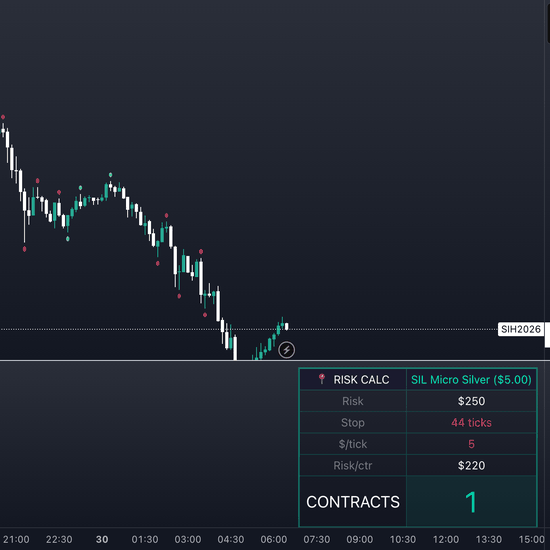Click the Risk/ctr row label
Viewport: 550px width, 550px height.
pos(353,465)
